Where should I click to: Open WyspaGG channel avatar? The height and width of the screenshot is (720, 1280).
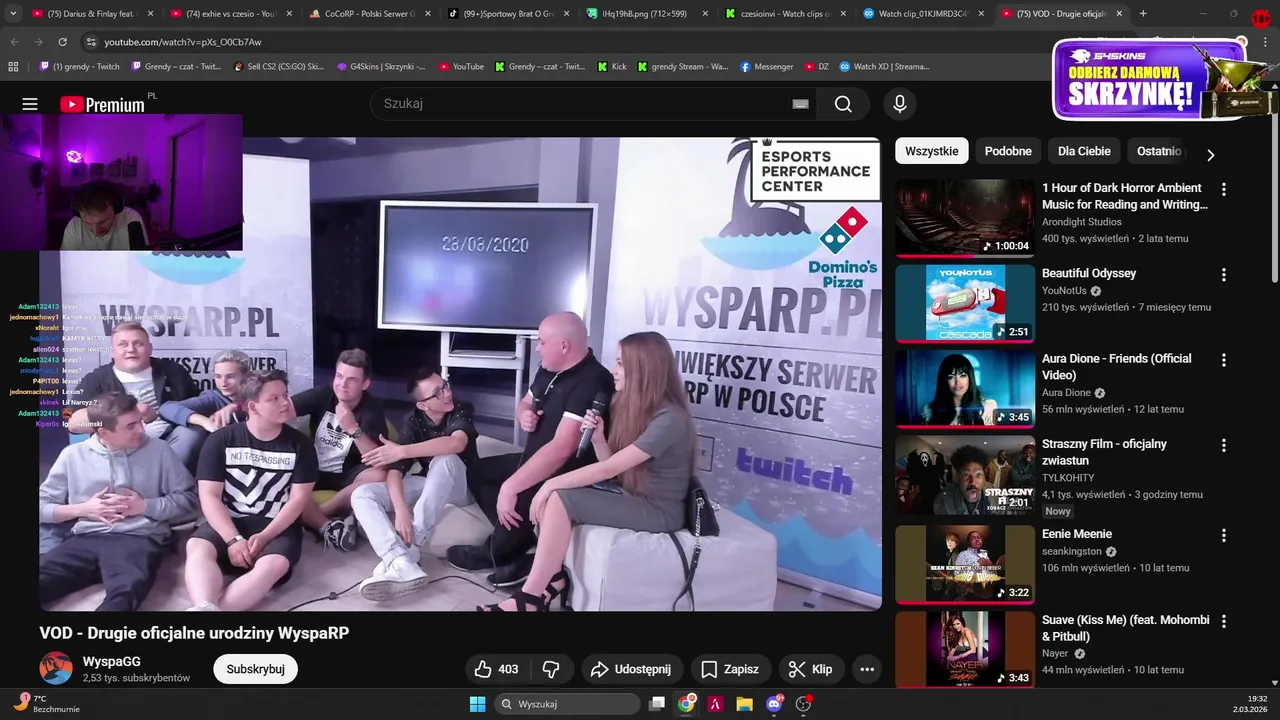56,669
